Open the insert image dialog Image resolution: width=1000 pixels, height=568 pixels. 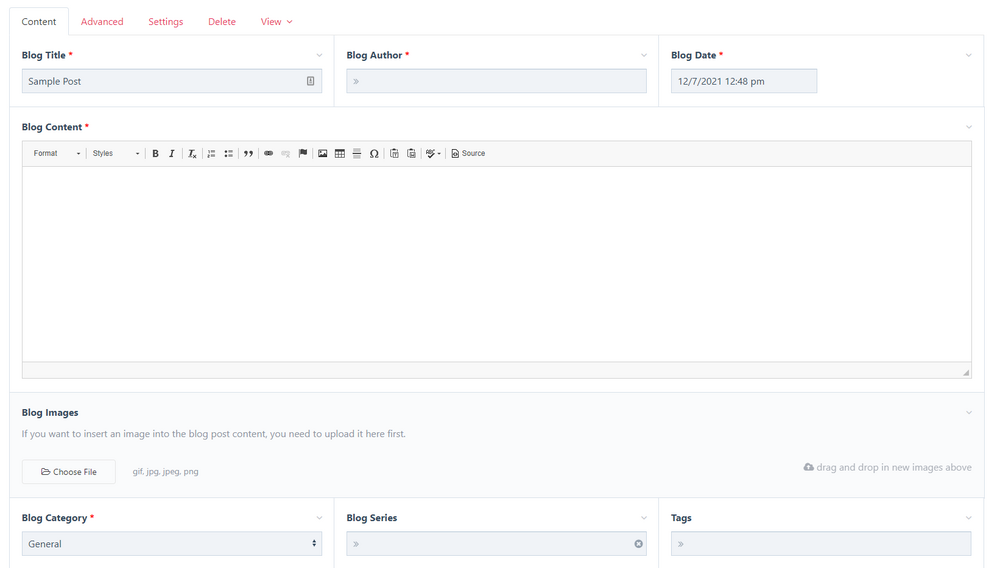[x=323, y=154]
